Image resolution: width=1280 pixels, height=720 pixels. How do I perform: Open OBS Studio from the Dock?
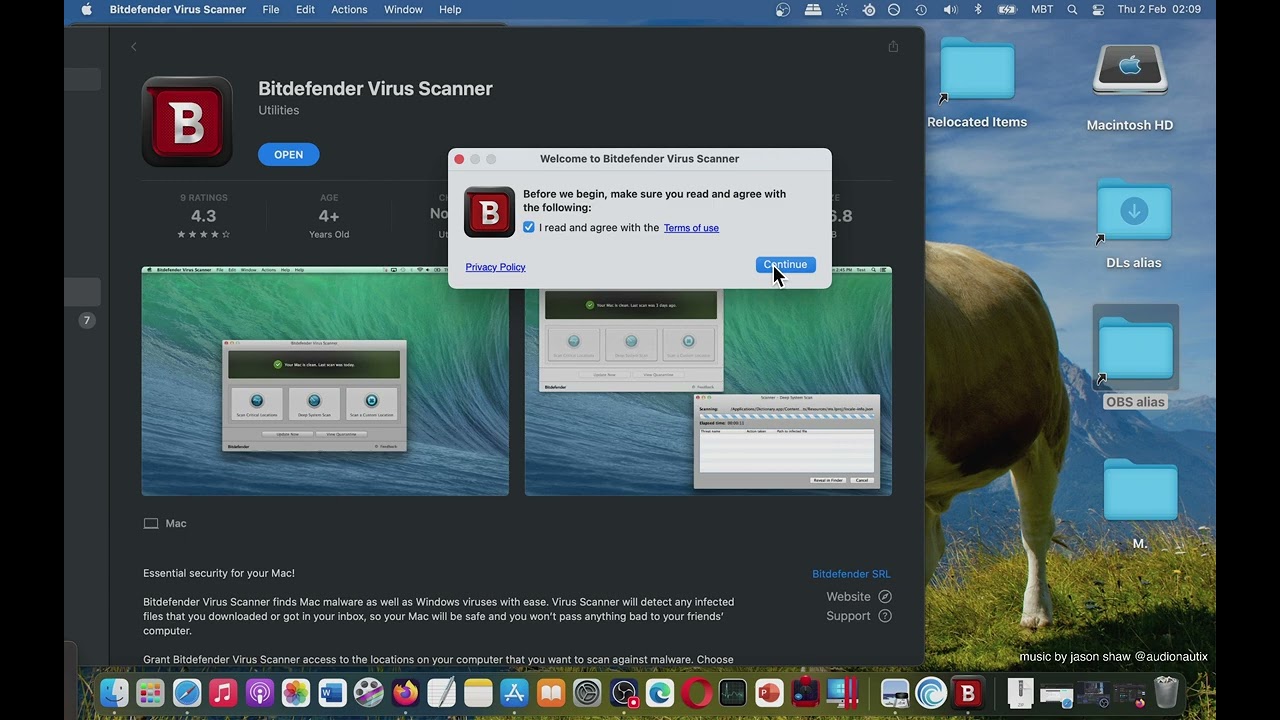point(624,692)
